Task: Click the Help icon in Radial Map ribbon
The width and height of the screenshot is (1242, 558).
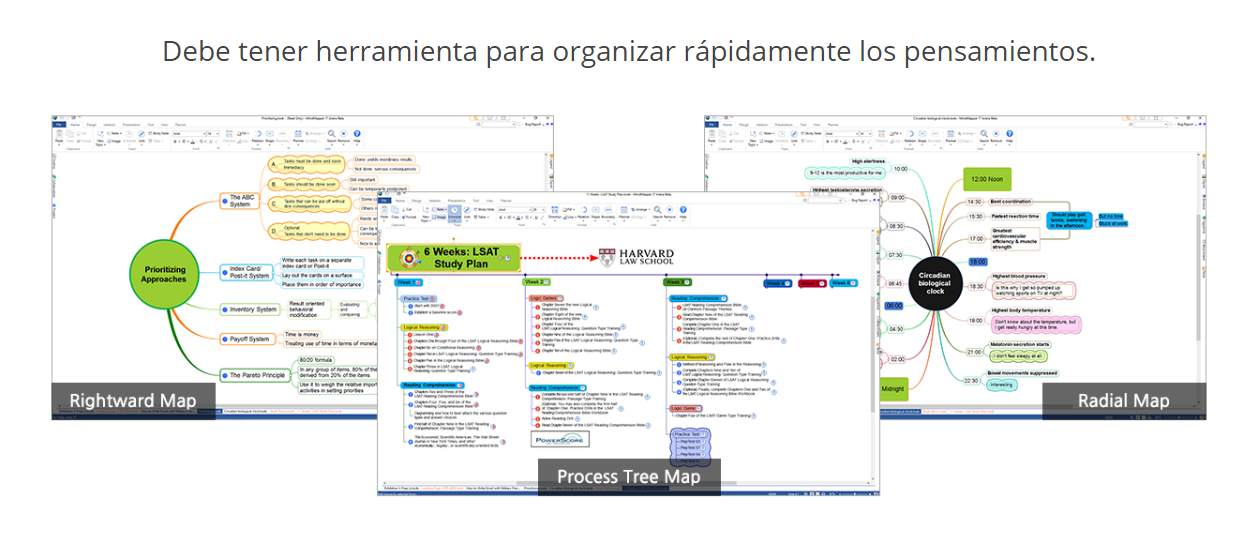Action: click(1010, 134)
